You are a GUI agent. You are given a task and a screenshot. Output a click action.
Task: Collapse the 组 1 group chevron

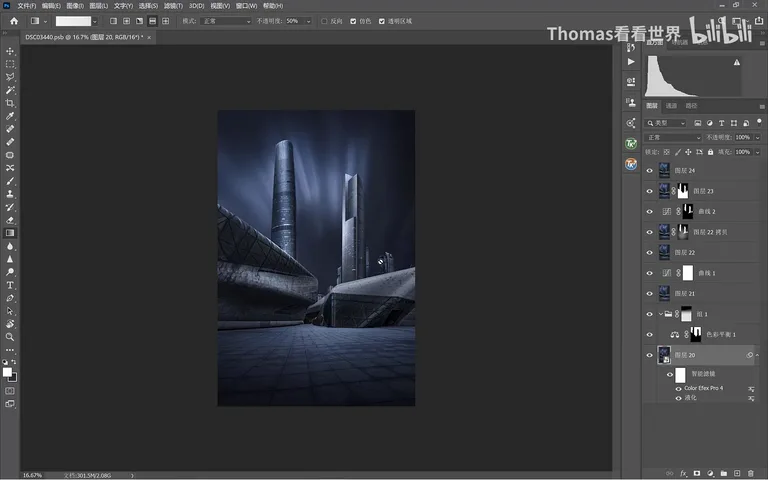660,314
